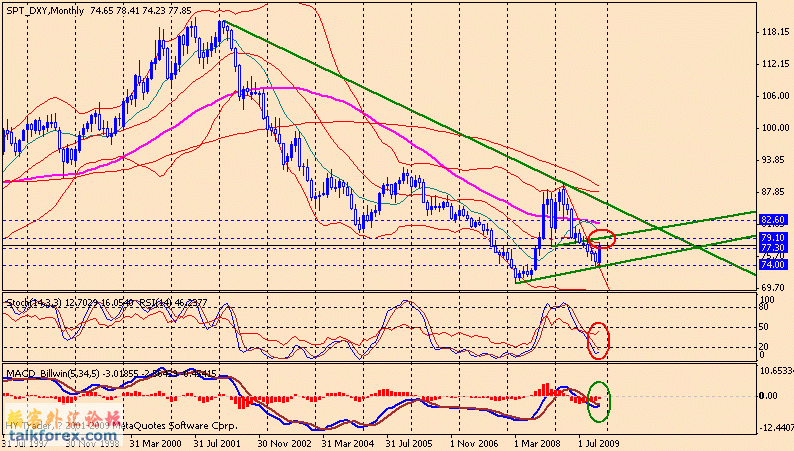The height and width of the screenshot is (451, 794).
Task: Click the blue 82.60 level tag
Action: click(773, 220)
